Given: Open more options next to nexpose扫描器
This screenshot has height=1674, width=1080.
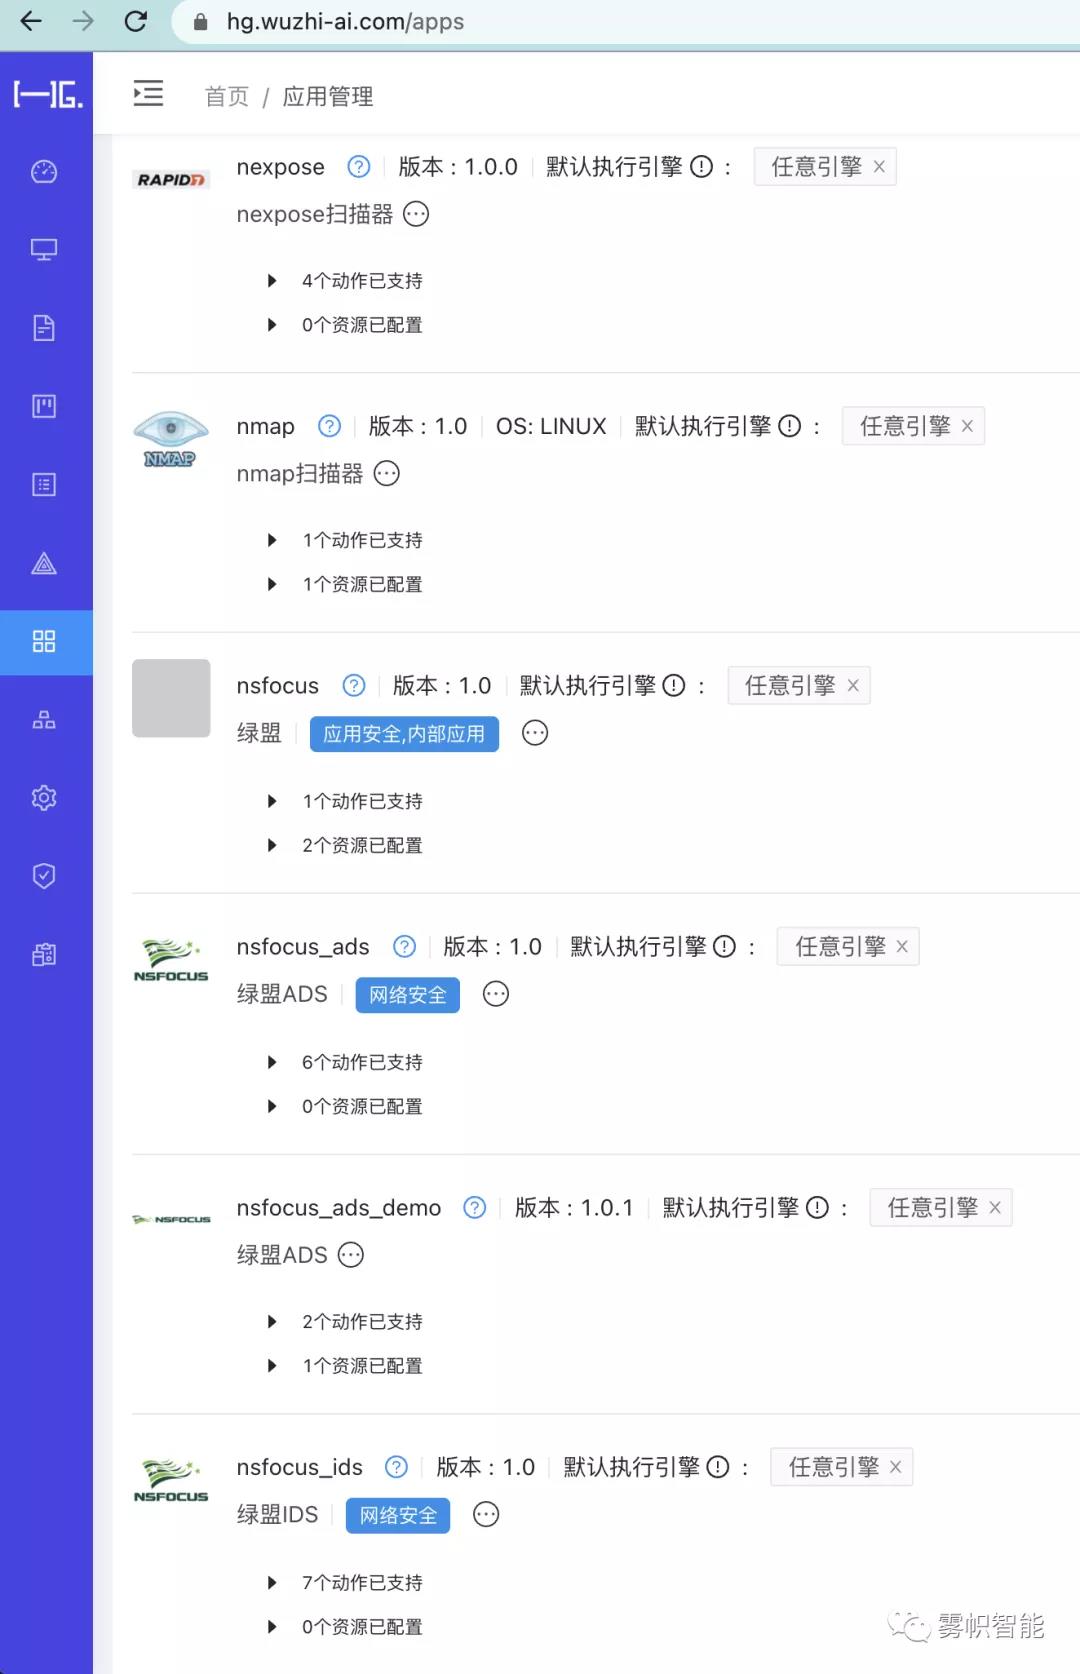Looking at the screenshot, I should (416, 214).
